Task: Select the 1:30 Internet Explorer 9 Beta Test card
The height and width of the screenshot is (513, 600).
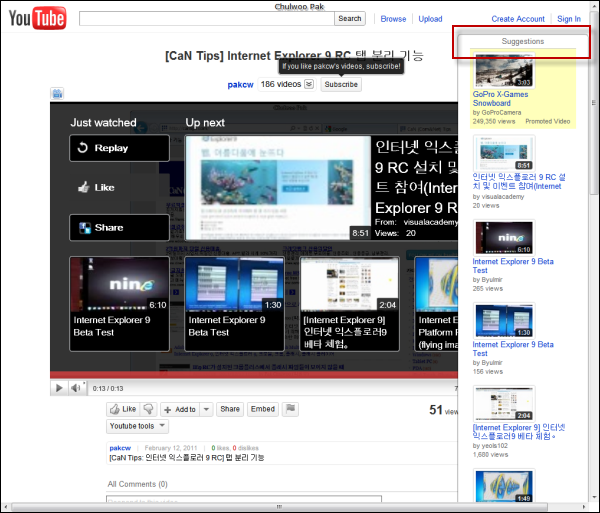Action: (x=235, y=304)
